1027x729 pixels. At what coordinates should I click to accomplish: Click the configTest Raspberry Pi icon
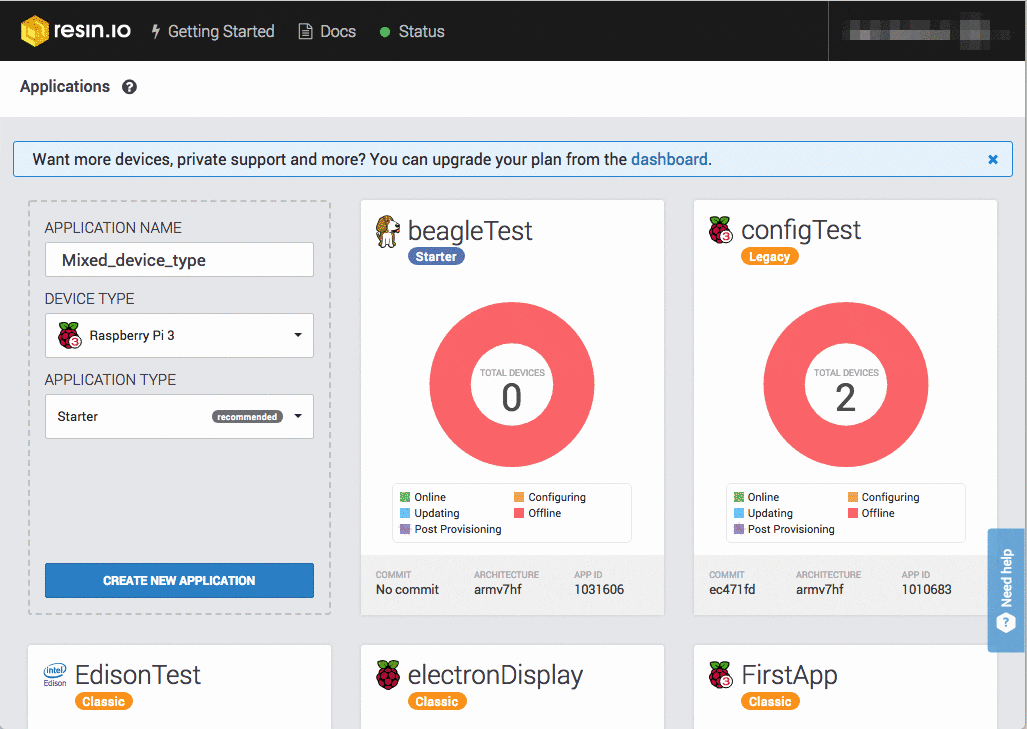pos(720,231)
